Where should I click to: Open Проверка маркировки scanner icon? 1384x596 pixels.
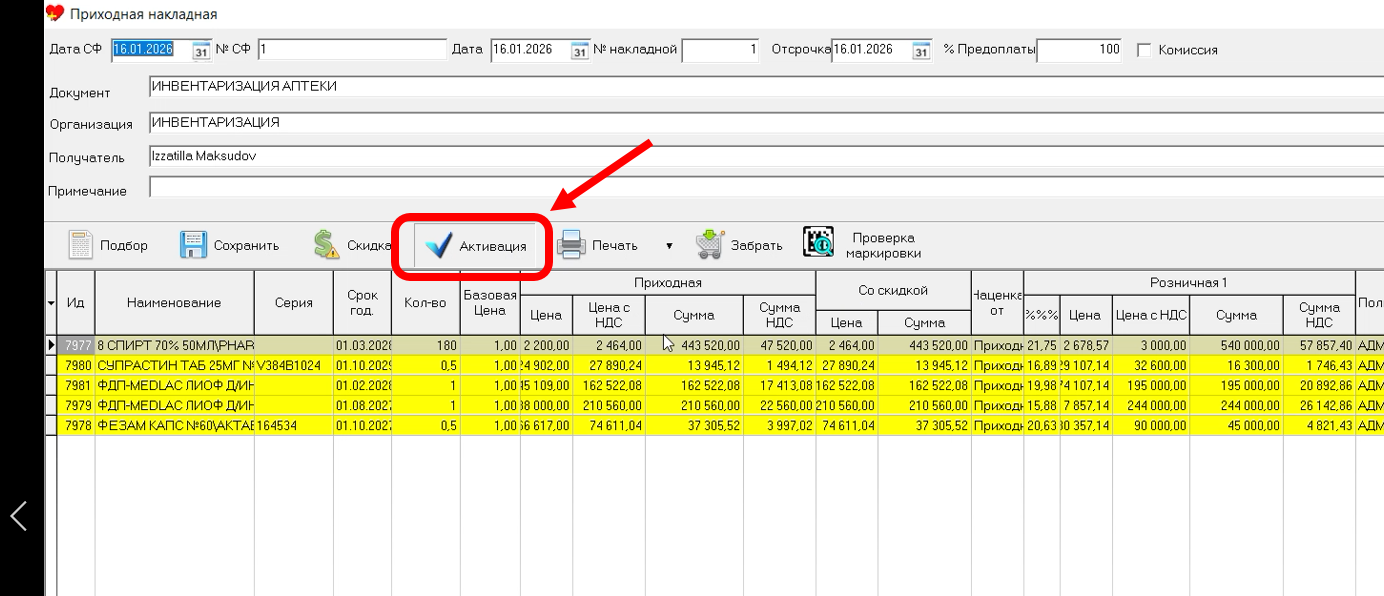pyautogui.click(x=819, y=243)
